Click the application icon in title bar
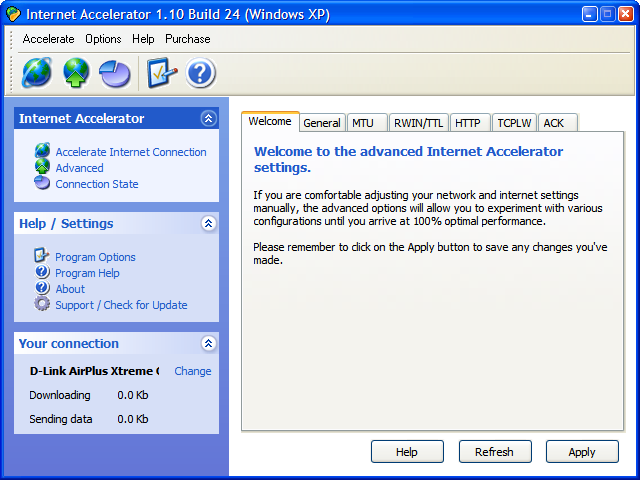The height and width of the screenshot is (480, 640). point(13,14)
